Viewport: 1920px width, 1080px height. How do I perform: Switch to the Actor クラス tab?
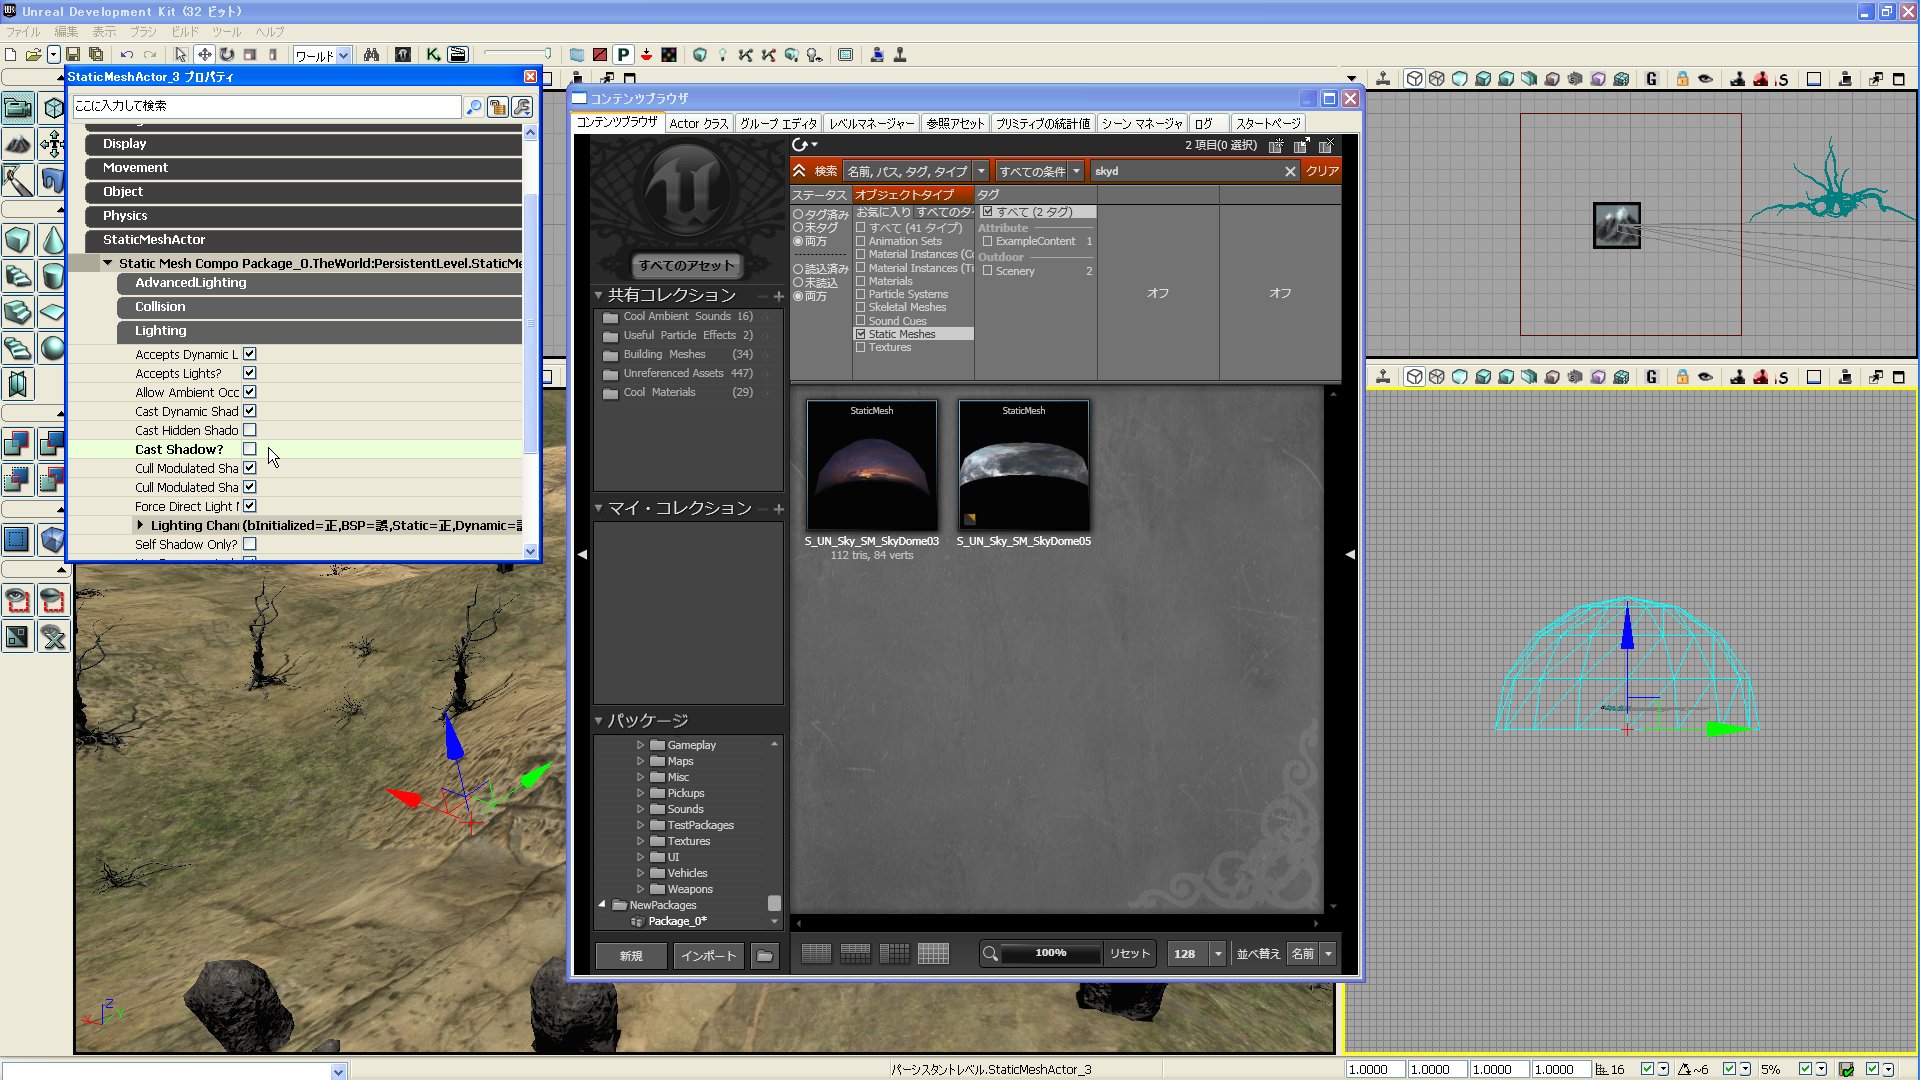coord(698,123)
